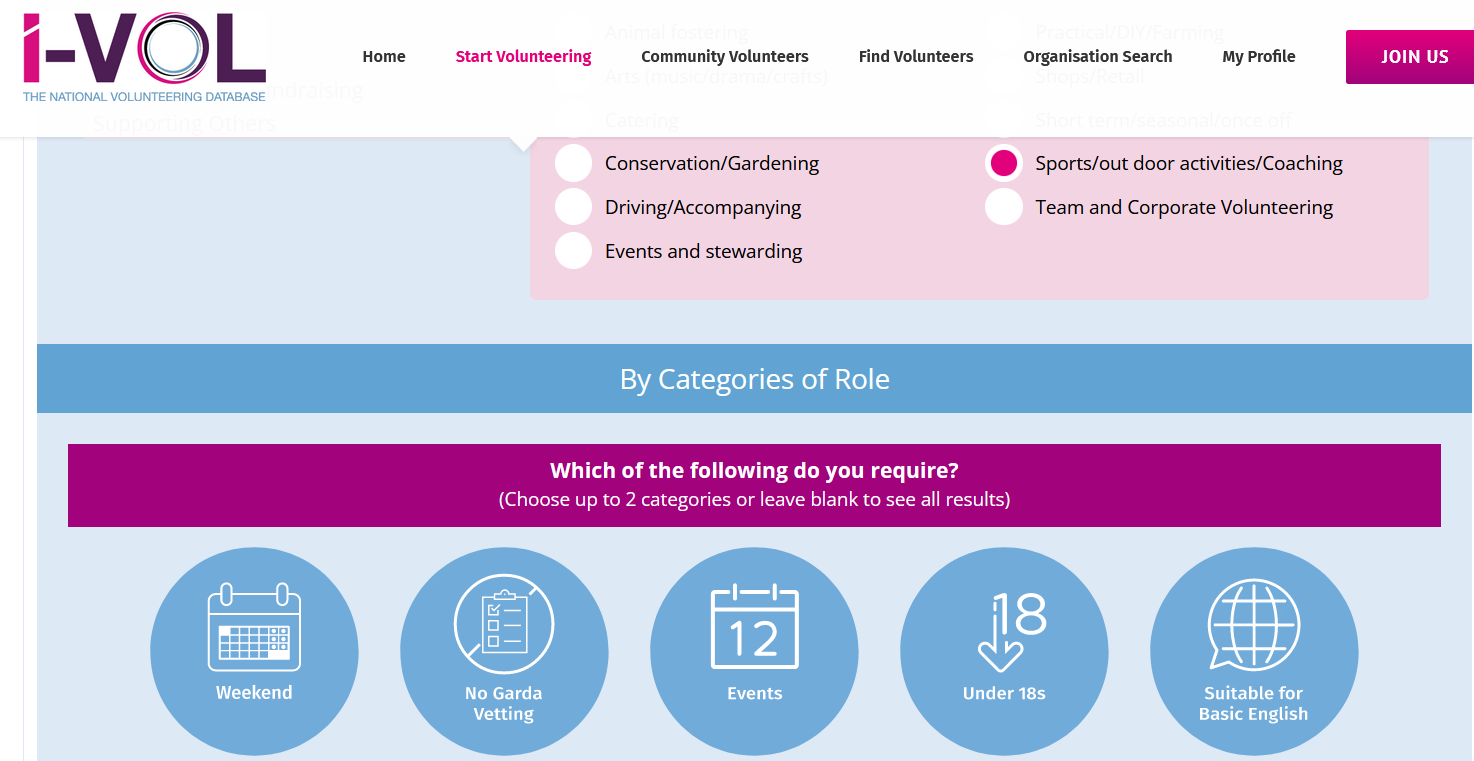Select Team and Corporate Volunteering option
This screenshot has height=761, width=1474.
1003,207
